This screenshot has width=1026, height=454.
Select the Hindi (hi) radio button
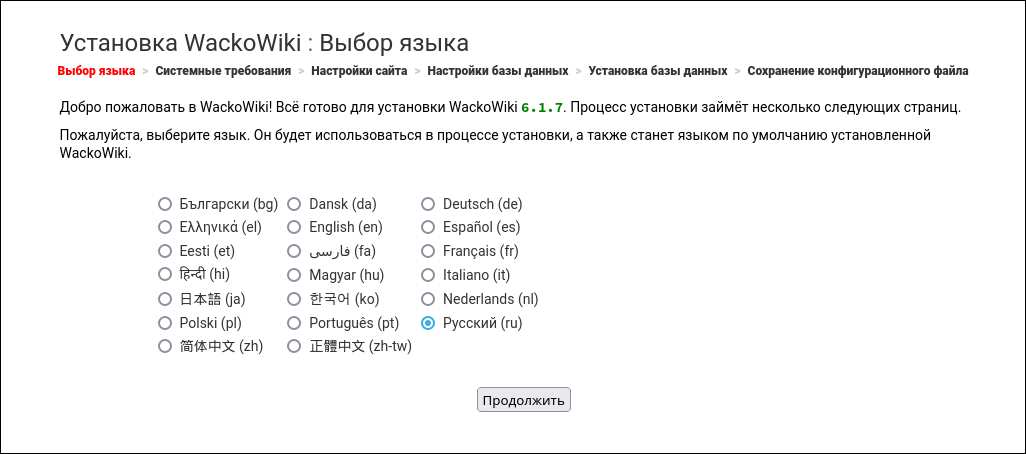click(x=165, y=275)
